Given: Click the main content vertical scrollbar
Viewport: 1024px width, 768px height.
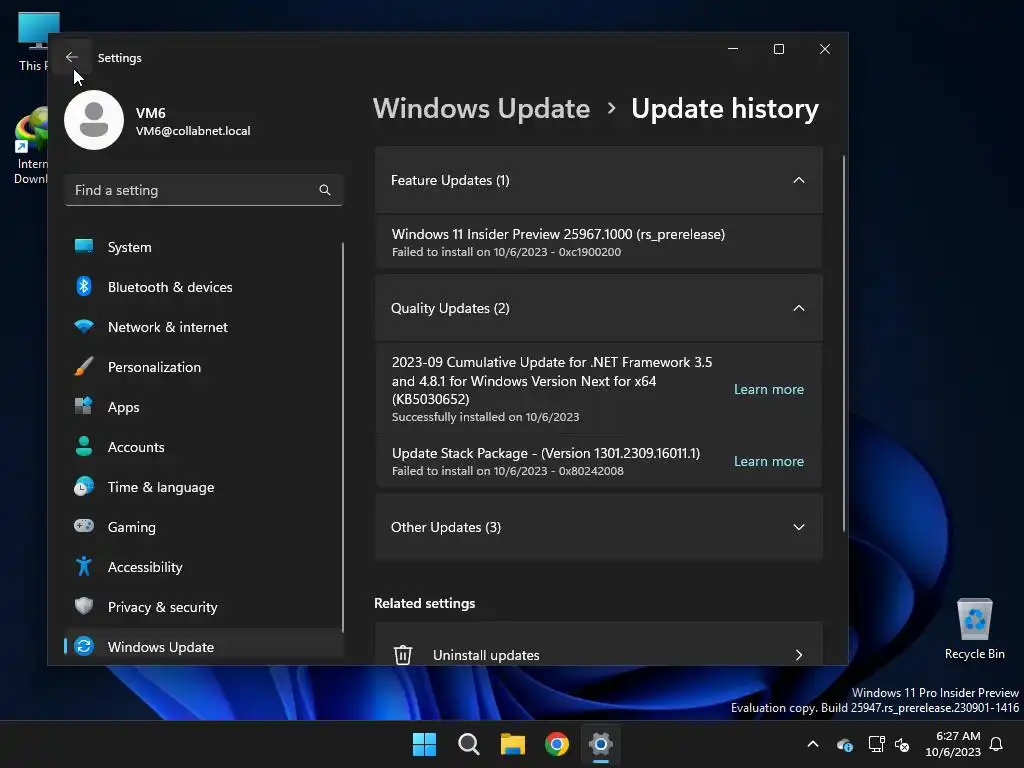Looking at the screenshot, I should [x=844, y=344].
